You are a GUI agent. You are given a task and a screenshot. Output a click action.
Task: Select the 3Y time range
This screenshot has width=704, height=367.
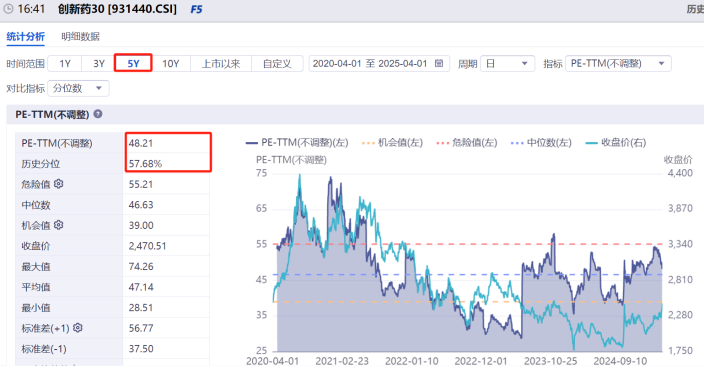pos(99,63)
